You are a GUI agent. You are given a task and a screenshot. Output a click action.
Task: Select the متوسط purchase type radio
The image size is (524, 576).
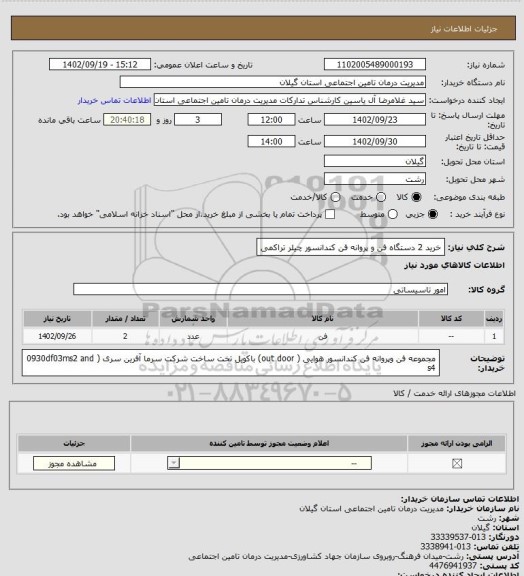393,214
